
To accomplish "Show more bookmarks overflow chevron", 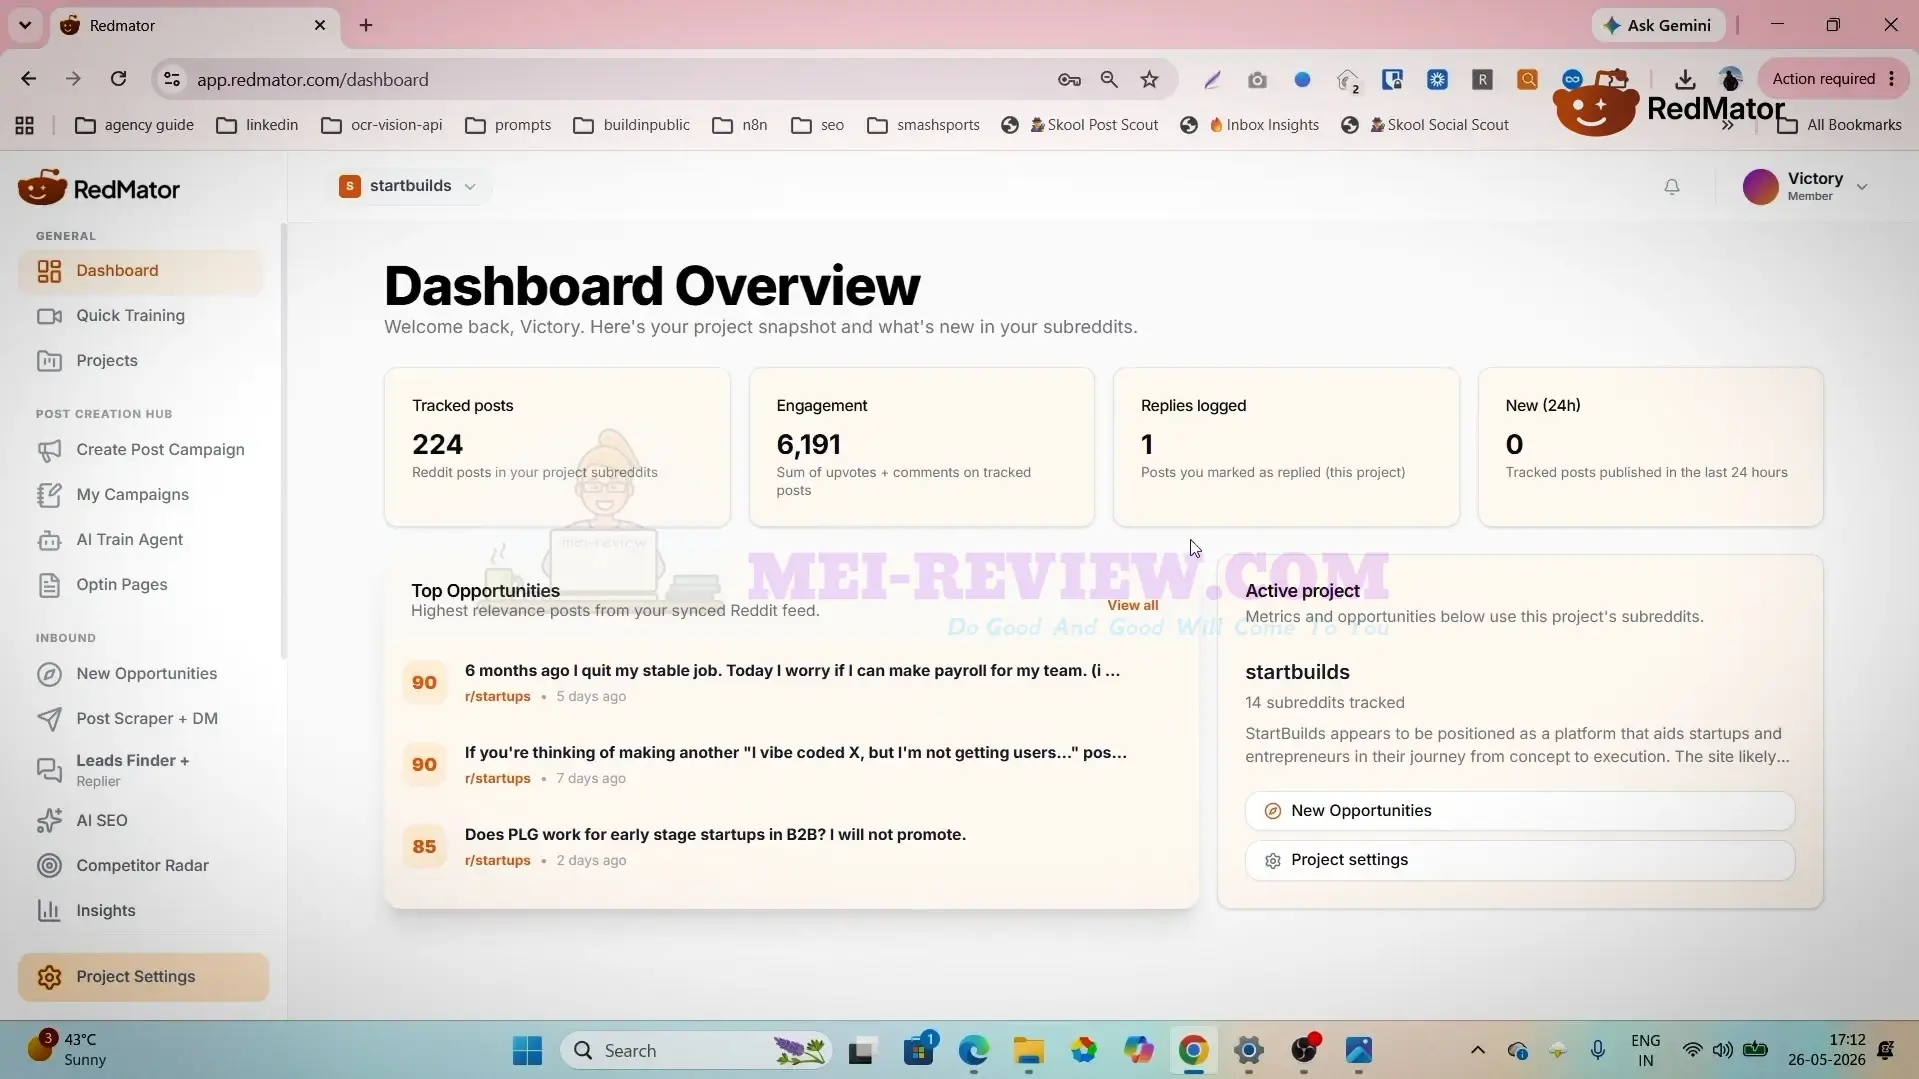I will (x=1728, y=125).
